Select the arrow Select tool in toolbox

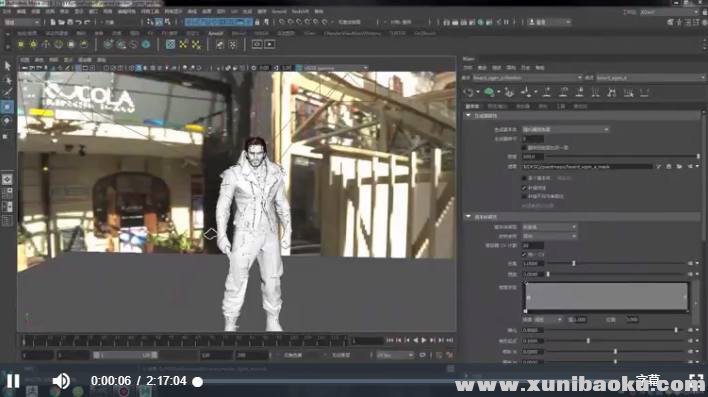(8, 66)
